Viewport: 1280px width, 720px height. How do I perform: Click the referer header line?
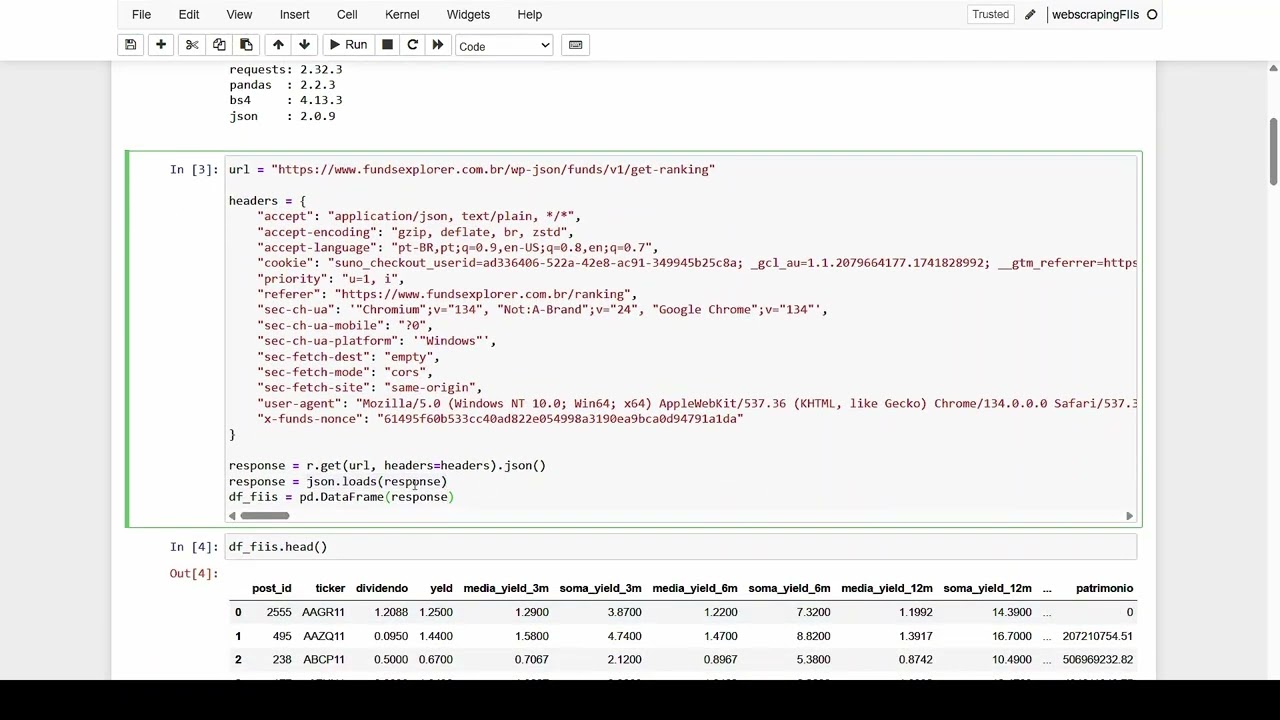[x=447, y=294]
